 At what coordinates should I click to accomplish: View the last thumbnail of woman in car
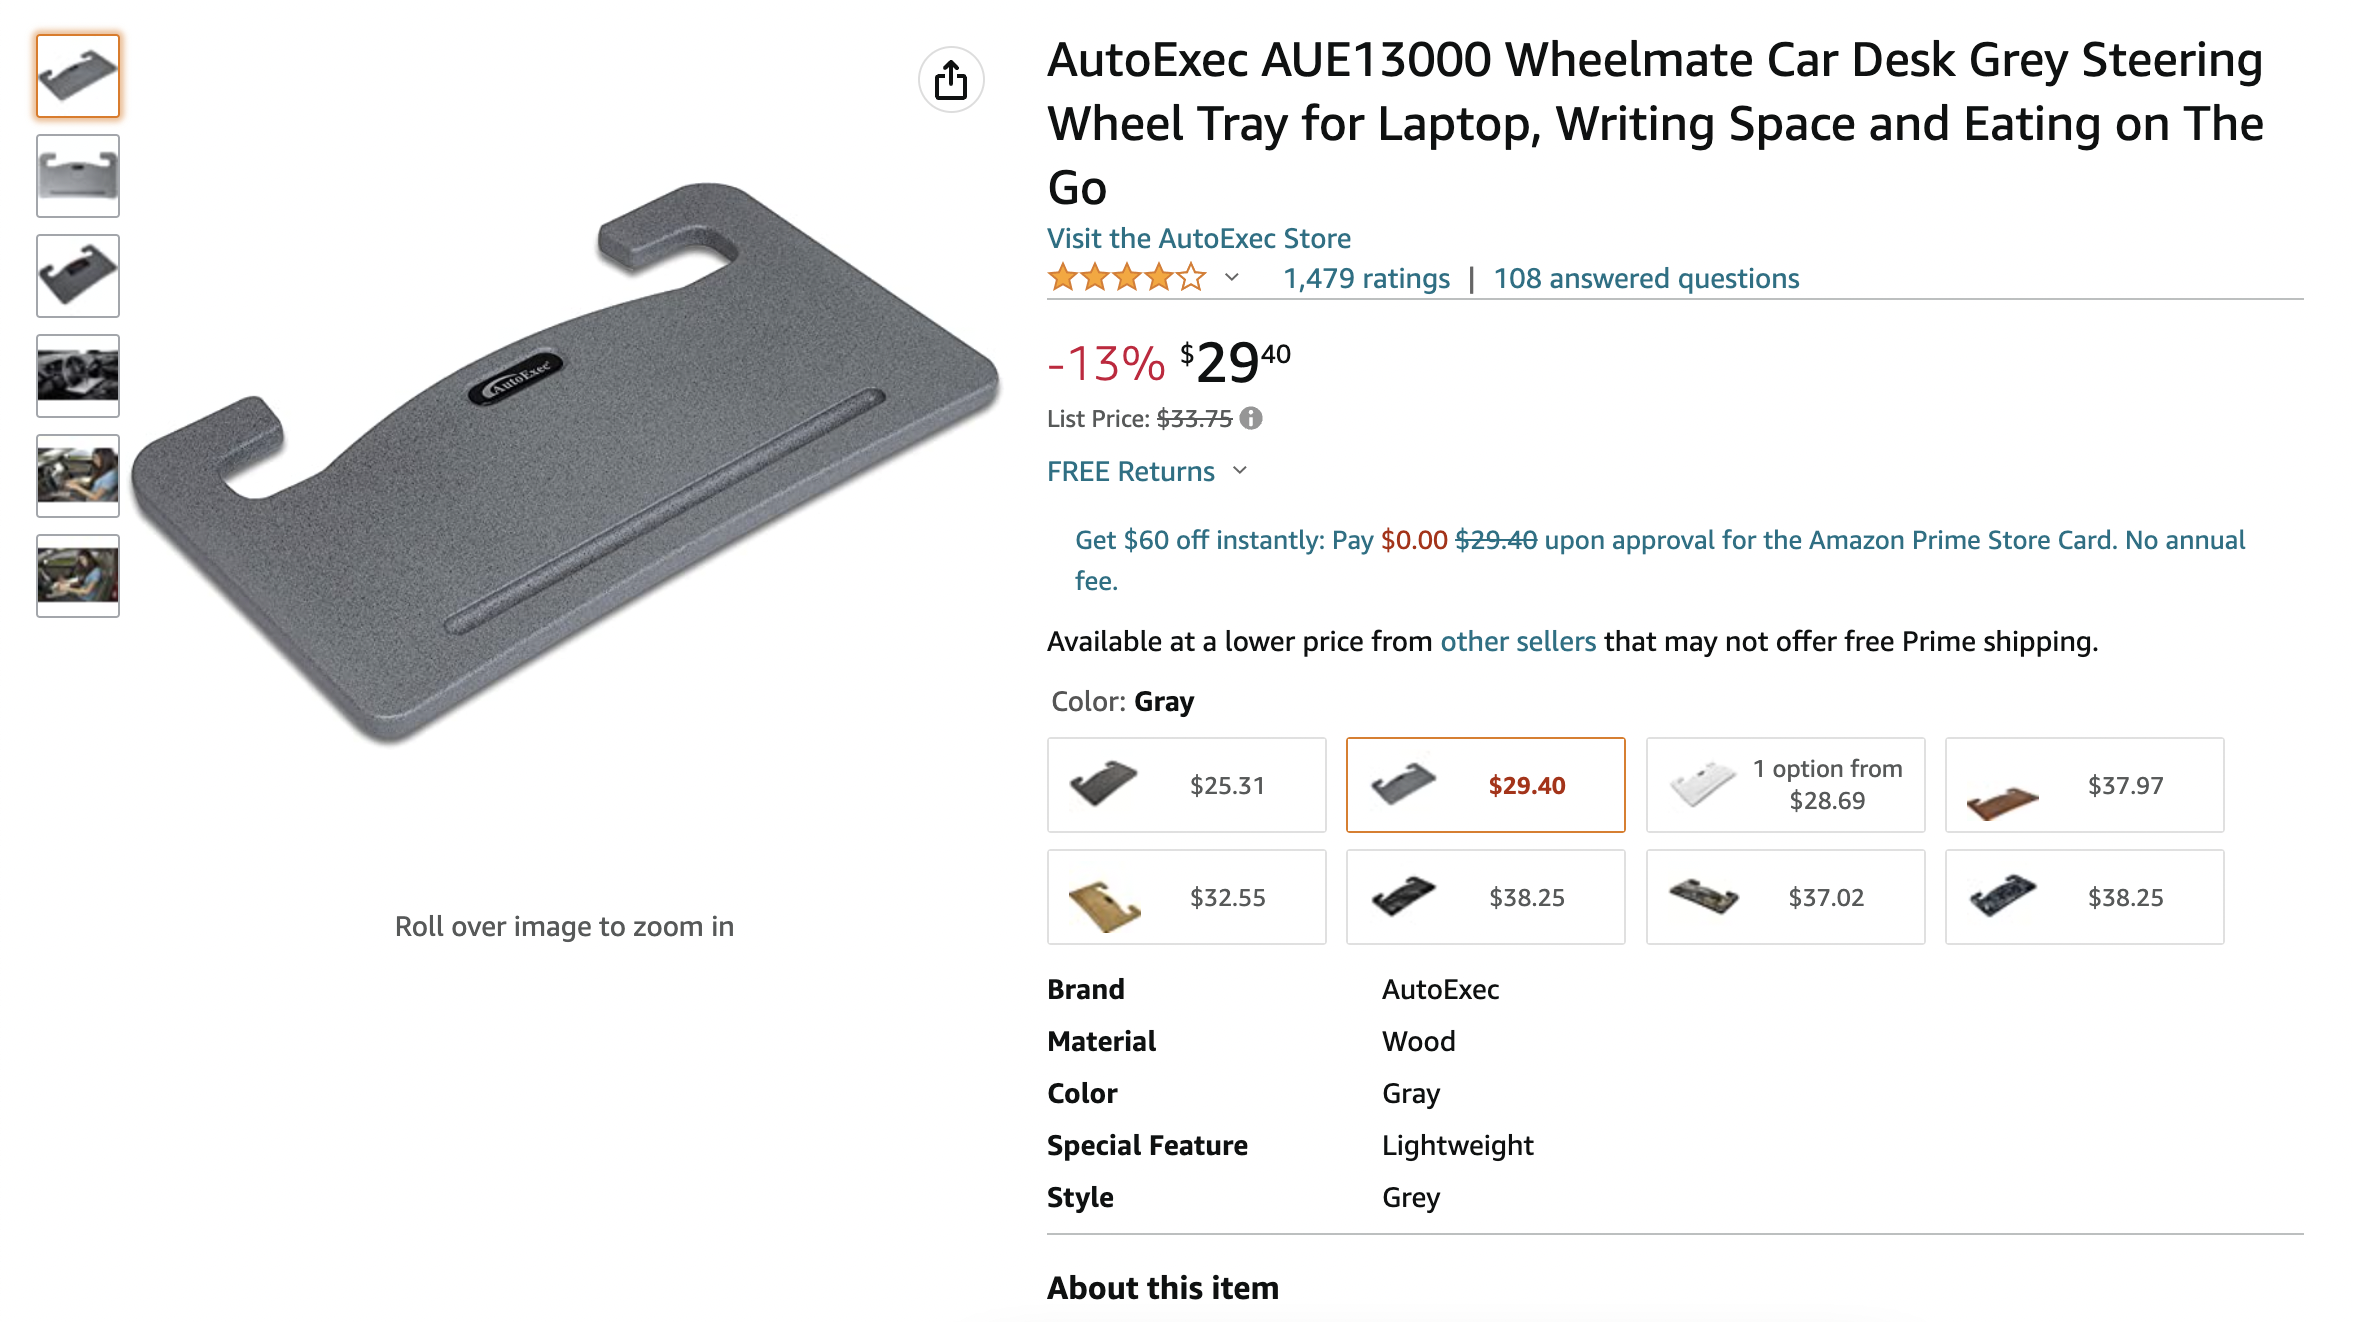pyautogui.click(x=78, y=576)
